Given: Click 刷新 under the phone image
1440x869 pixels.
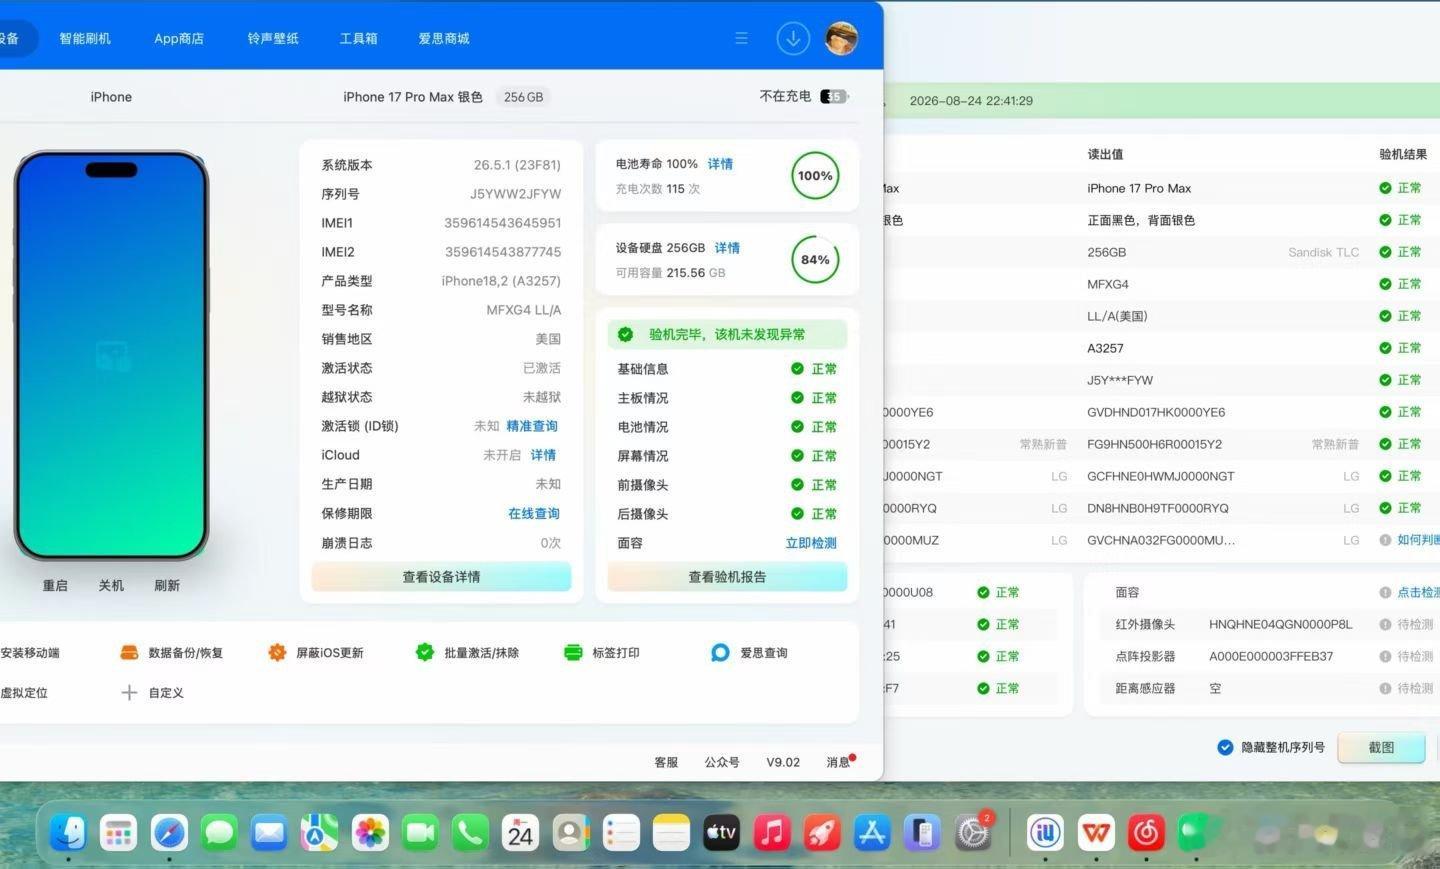Looking at the screenshot, I should pos(167,586).
